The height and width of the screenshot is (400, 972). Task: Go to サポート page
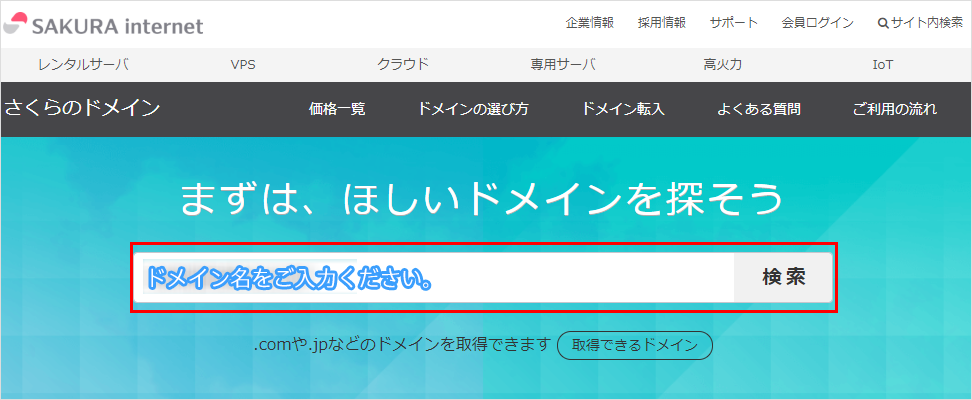pos(733,23)
